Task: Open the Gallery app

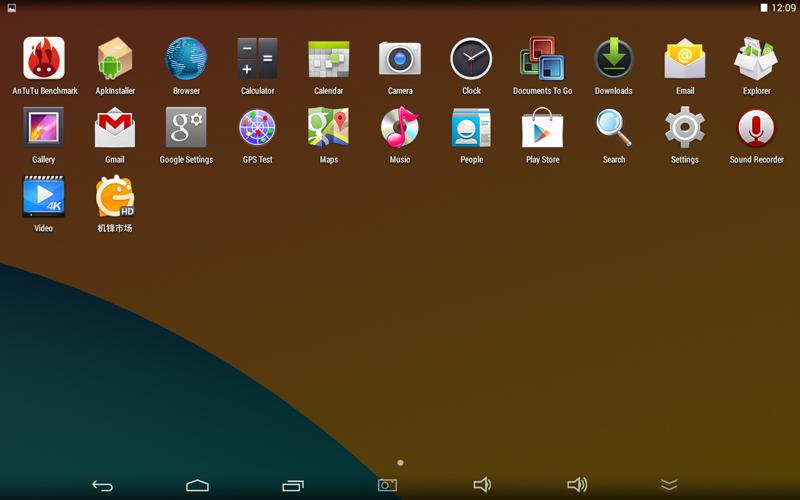Action: pos(43,127)
